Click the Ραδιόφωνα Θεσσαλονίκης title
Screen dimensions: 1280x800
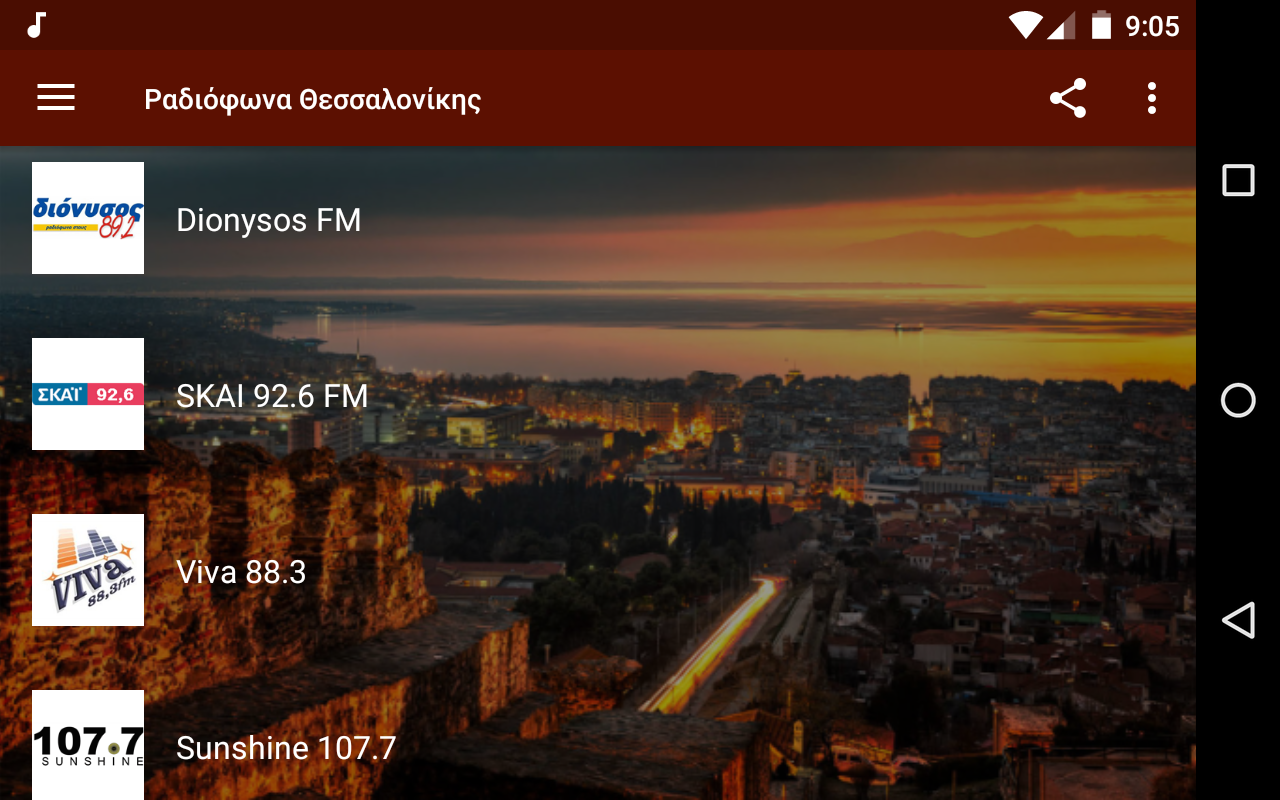tap(313, 100)
